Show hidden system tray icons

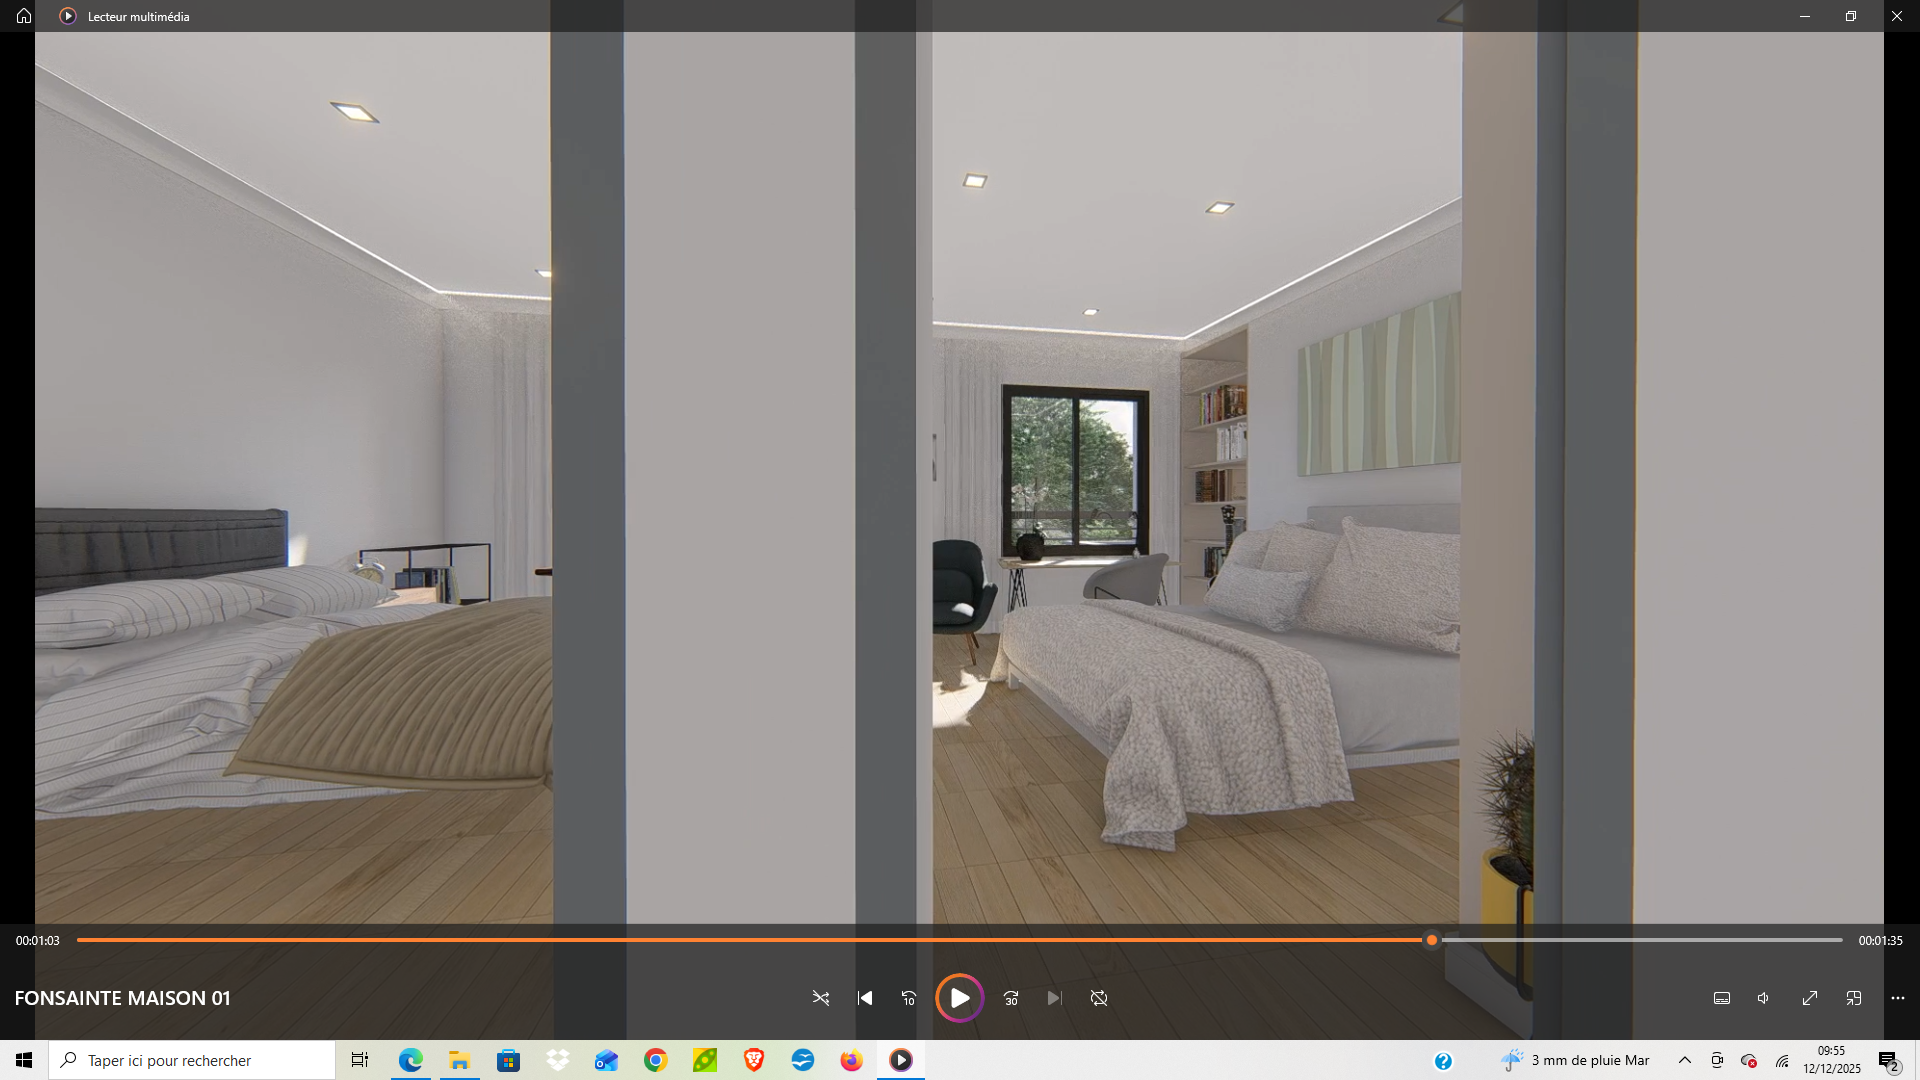[x=1685, y=1060]
